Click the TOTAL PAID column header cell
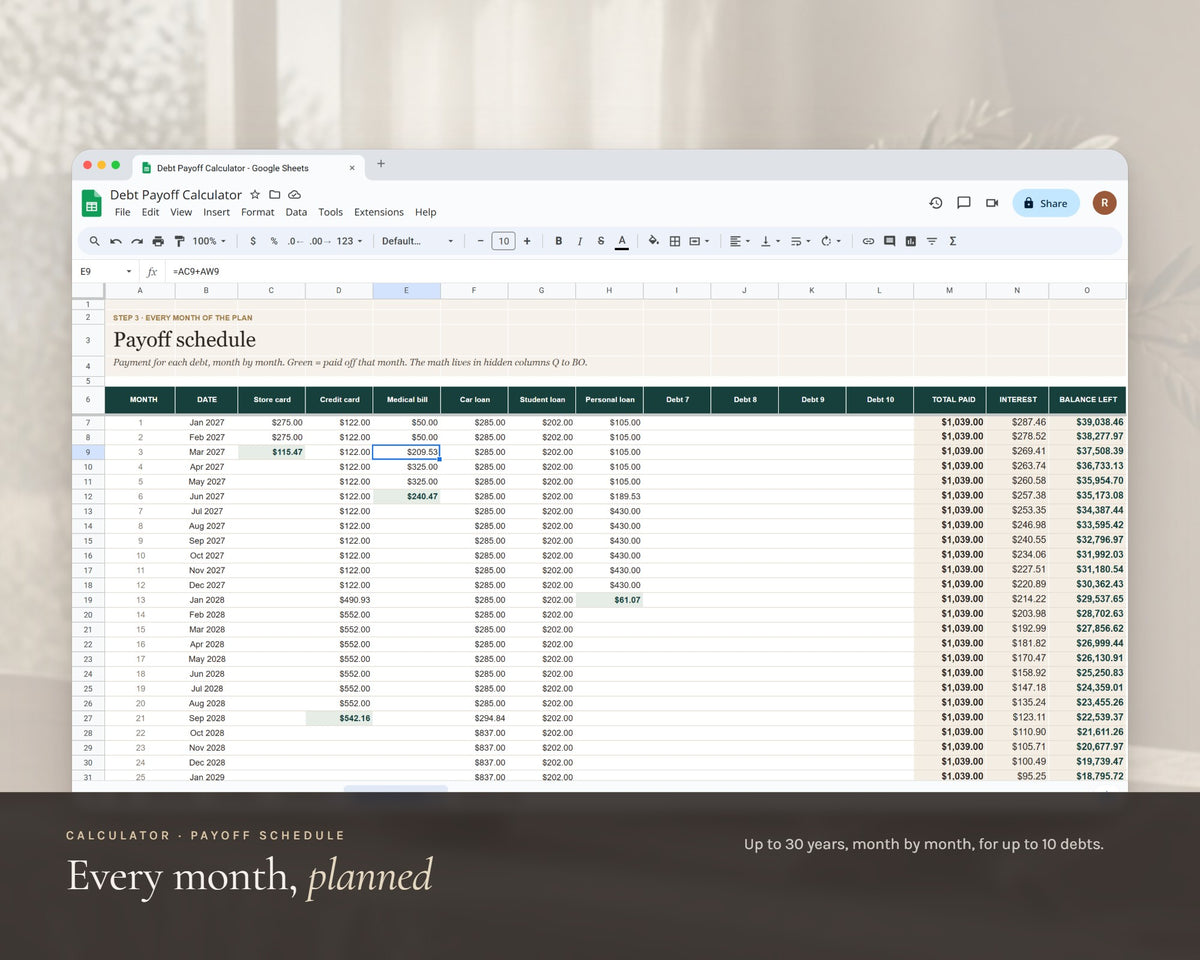This screenshot has width=1200, height=960. [x=950, y=400]
